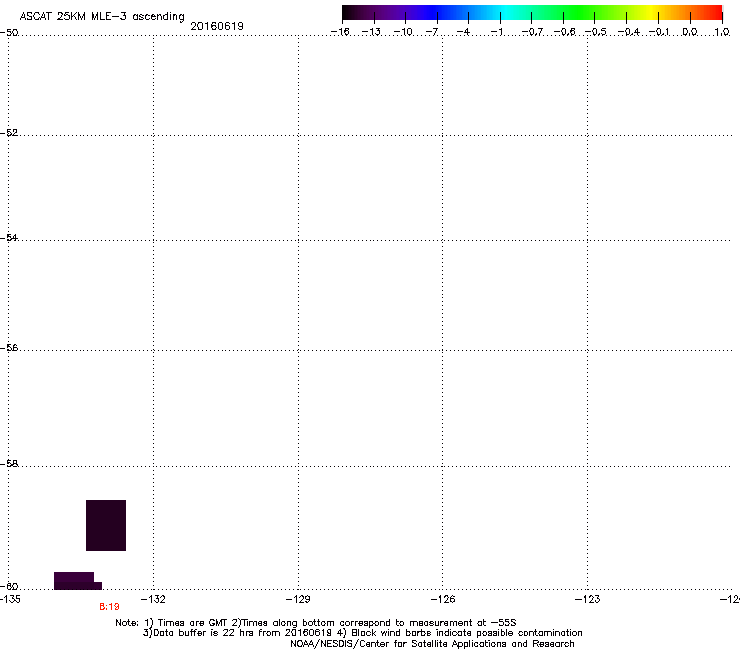Click latitude axis label -58
740x650 pixels.
[9, 464]
